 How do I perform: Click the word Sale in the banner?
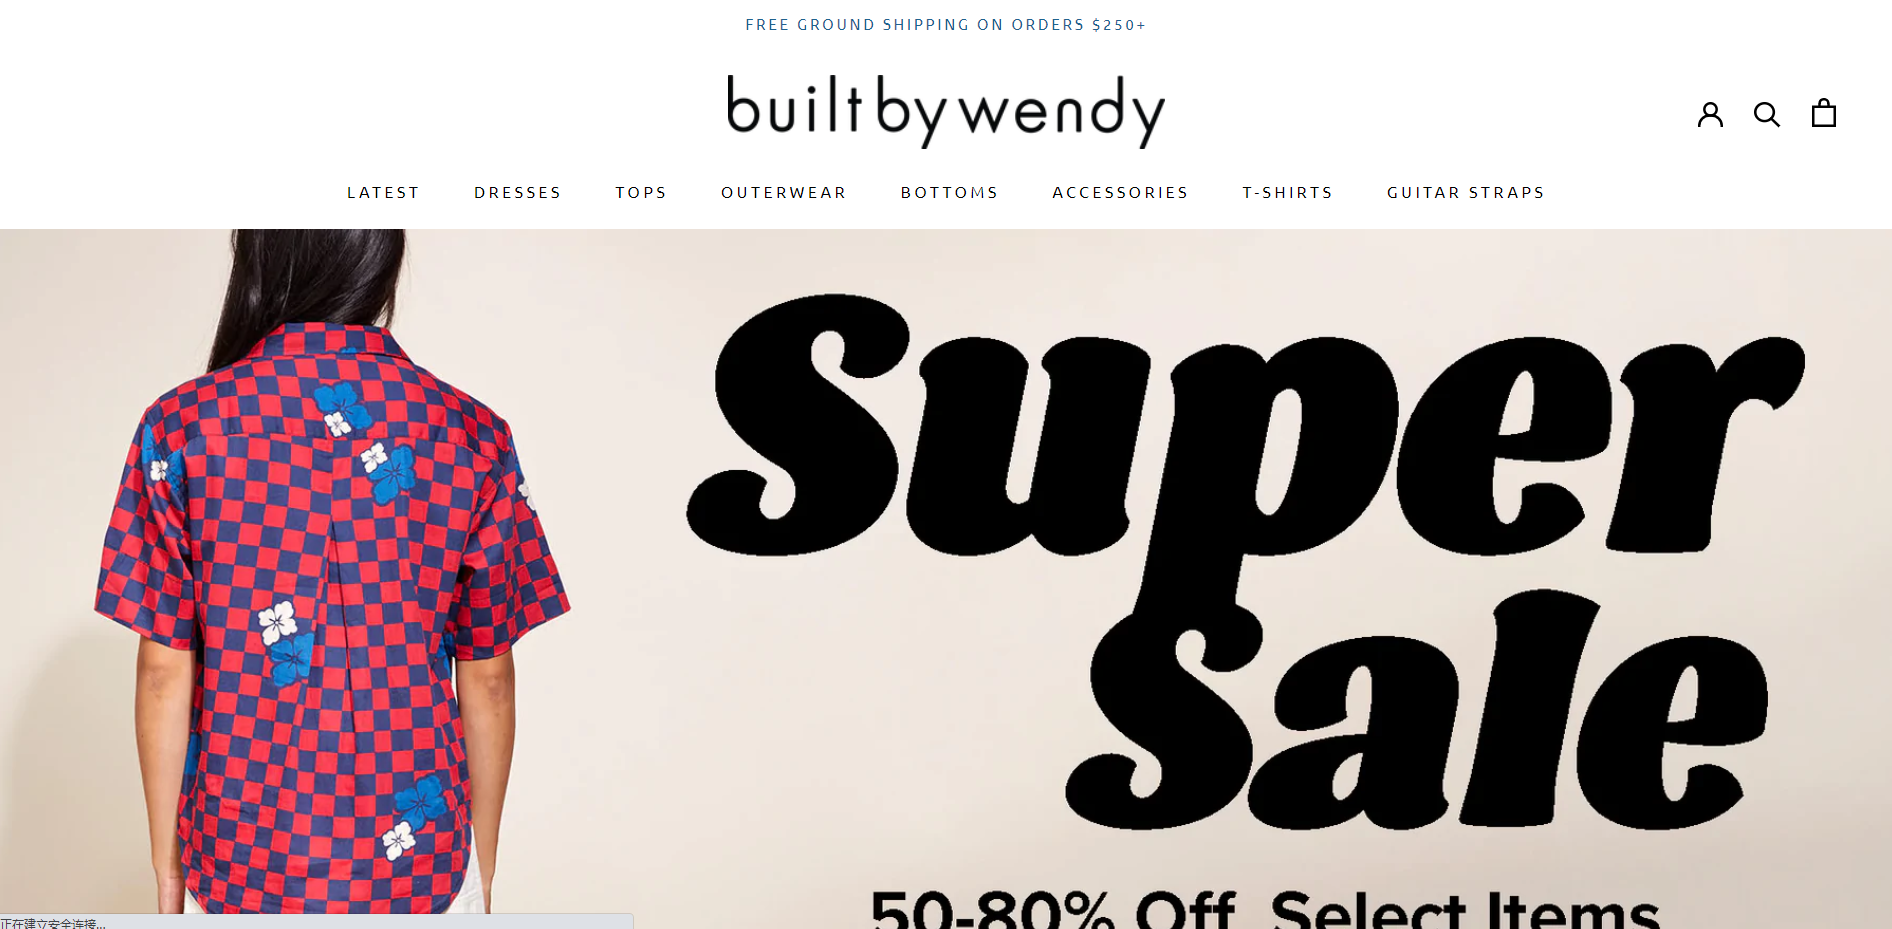(x=1415, y=710)
